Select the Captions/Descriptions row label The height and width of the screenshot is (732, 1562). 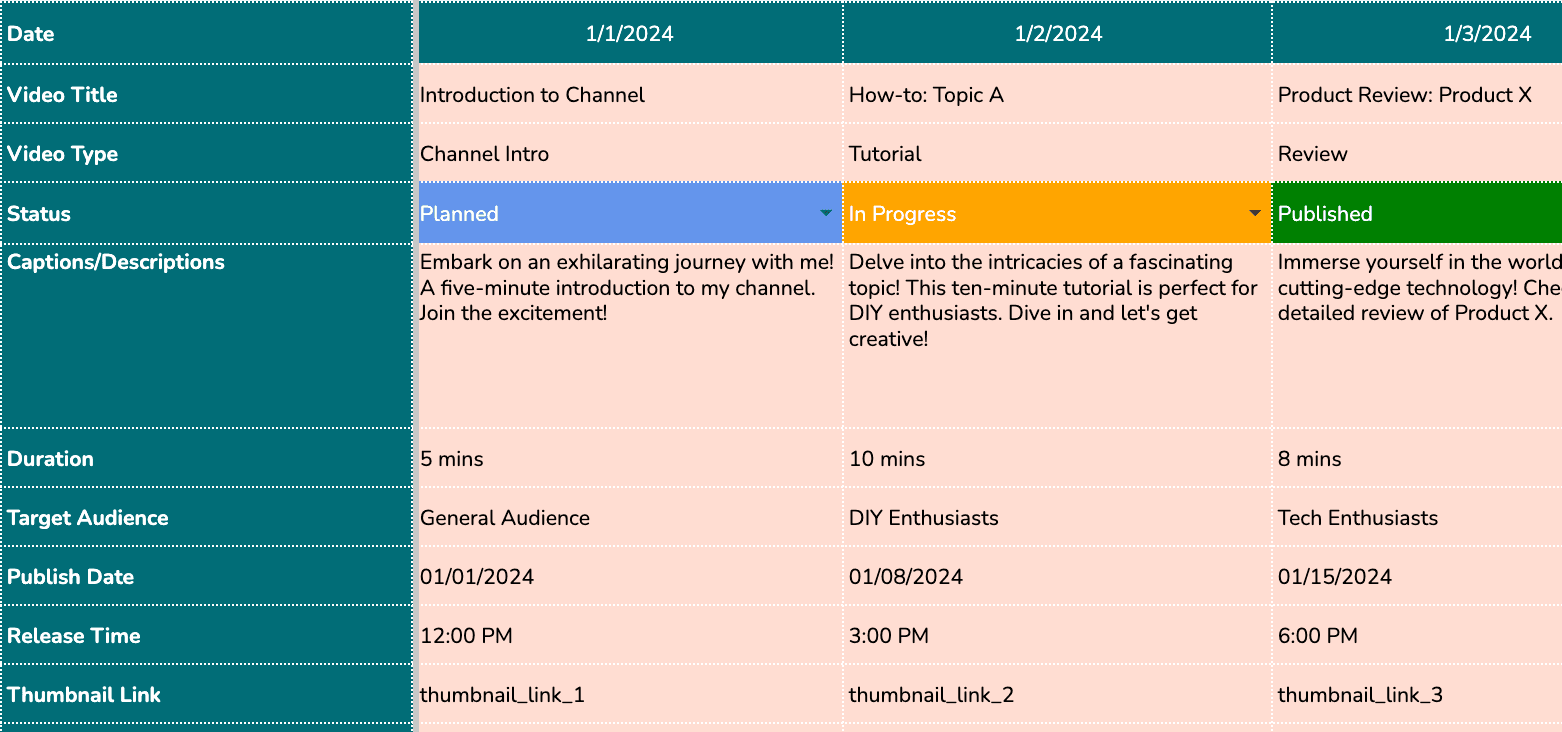(x=207, y=336)
